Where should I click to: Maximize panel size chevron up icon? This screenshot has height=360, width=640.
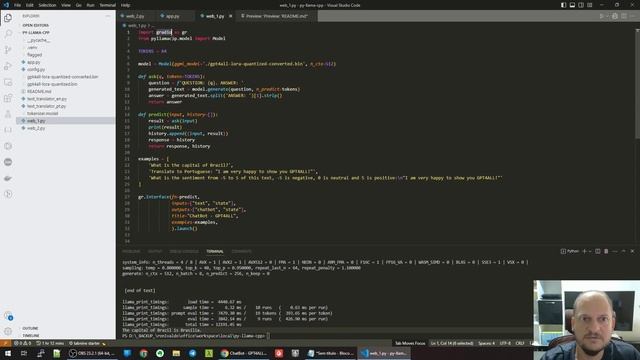(624, 251)
